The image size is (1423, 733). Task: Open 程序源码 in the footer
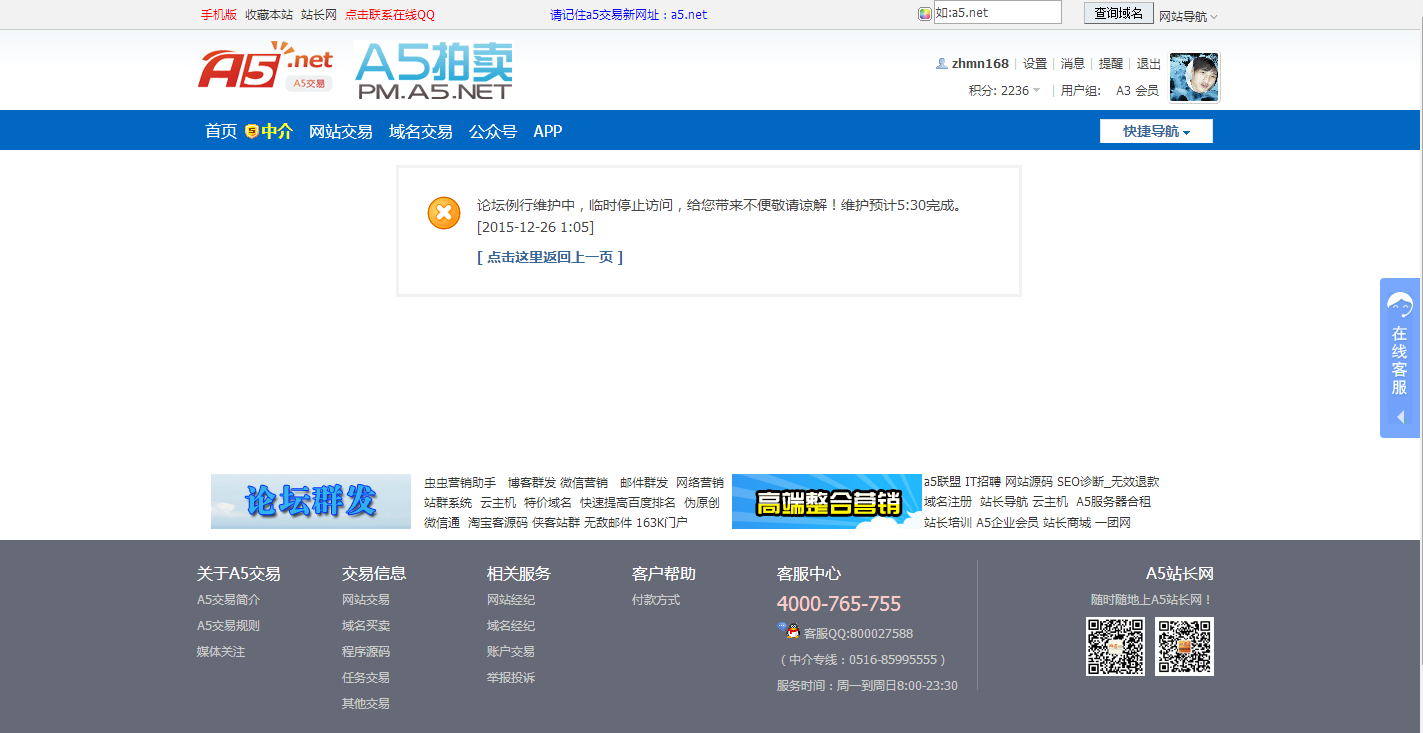click(366, 652)
